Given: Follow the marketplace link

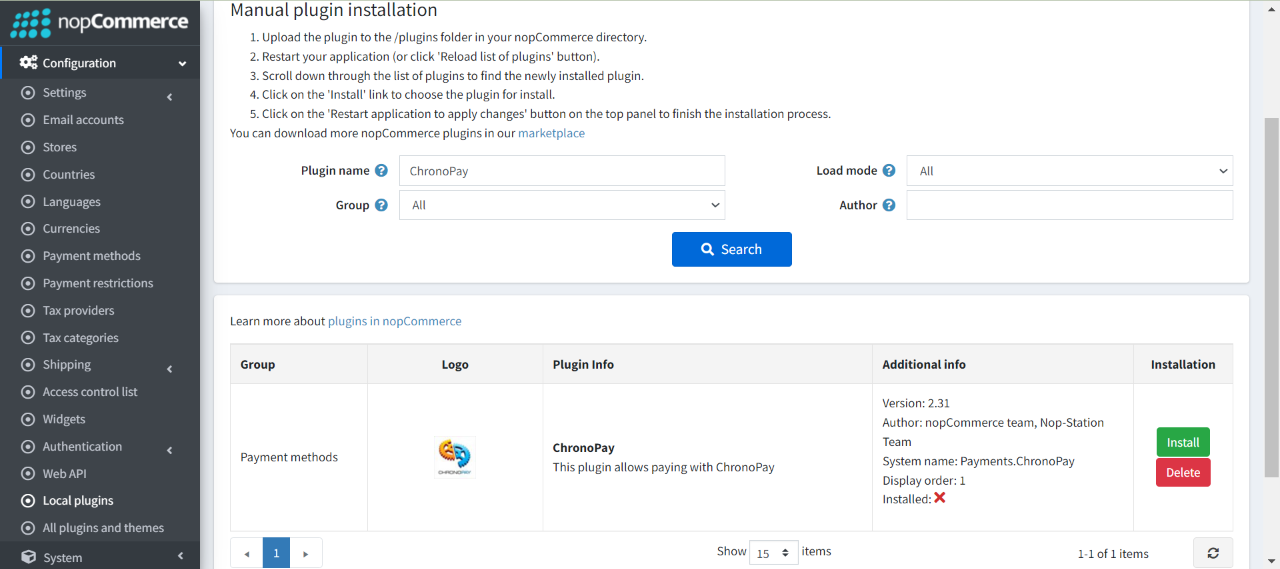Looking at the screenshot, I should pos(551,133).
